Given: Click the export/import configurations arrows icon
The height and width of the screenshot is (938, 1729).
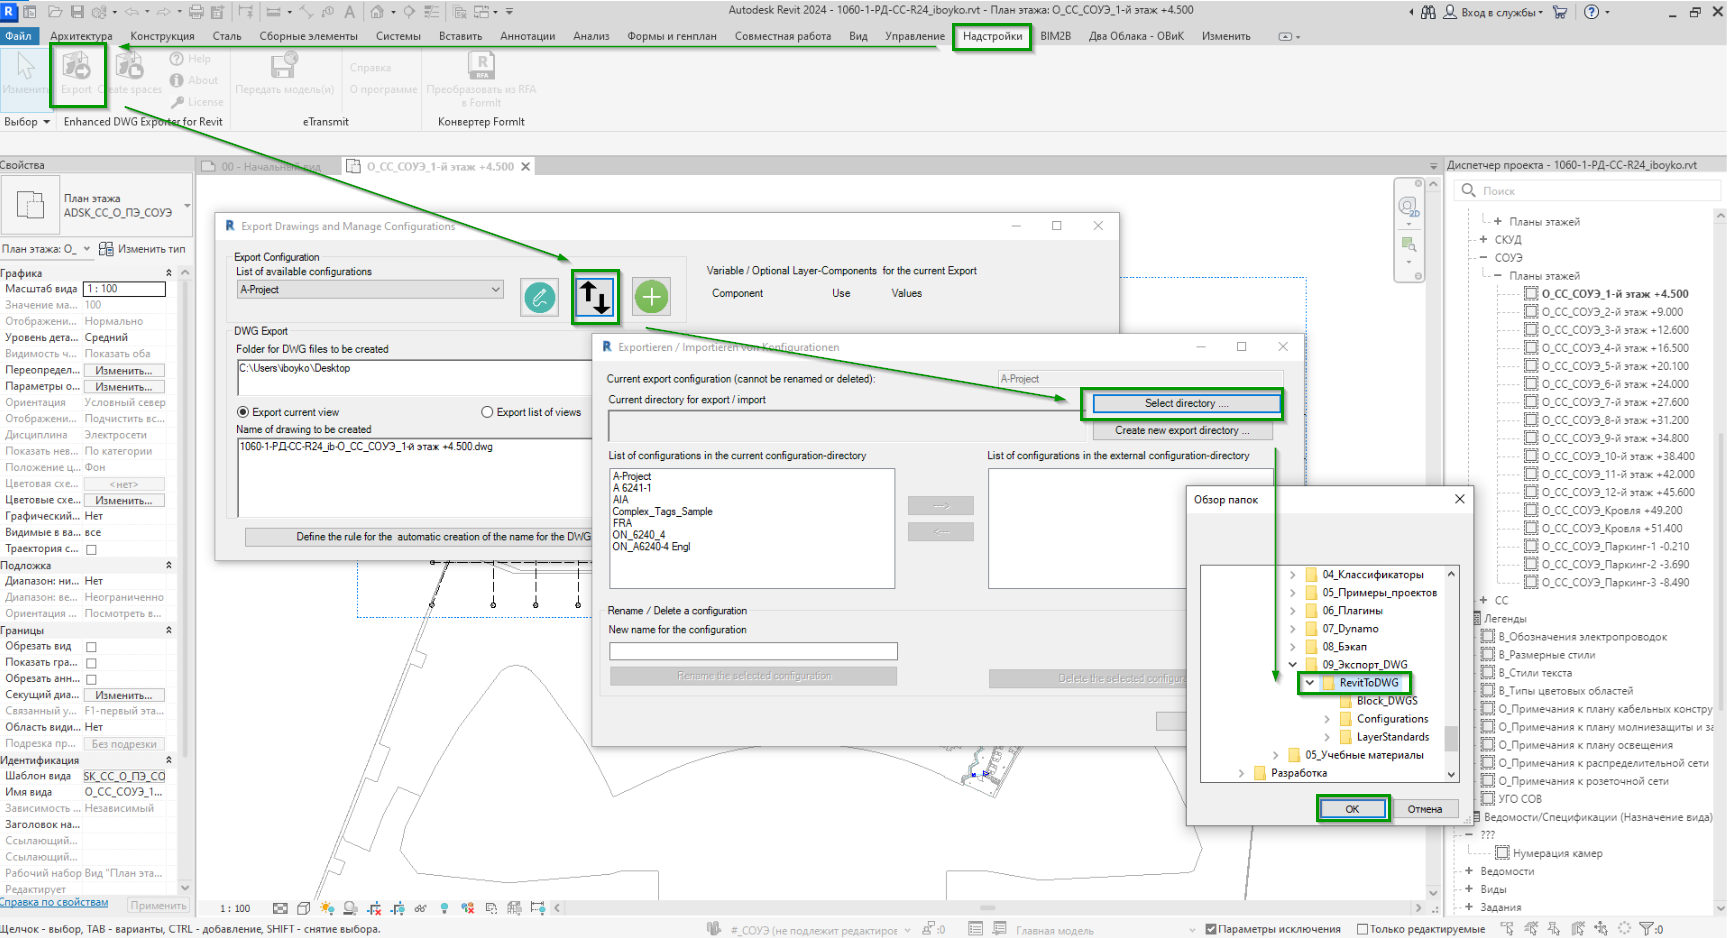Looking at the screenshot, I should point(595,297).
